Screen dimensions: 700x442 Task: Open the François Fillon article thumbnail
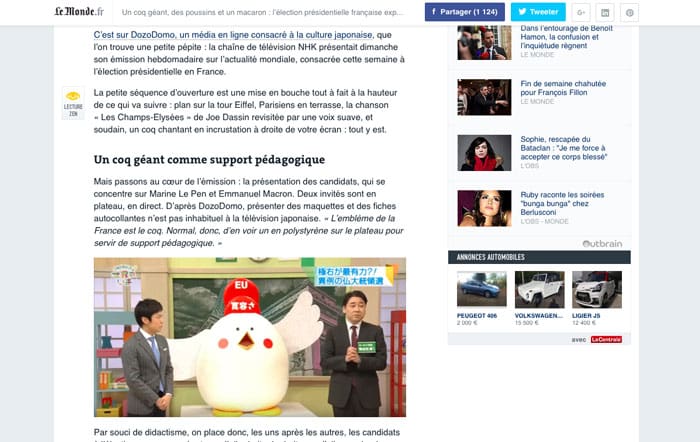(x=484, y=97)
